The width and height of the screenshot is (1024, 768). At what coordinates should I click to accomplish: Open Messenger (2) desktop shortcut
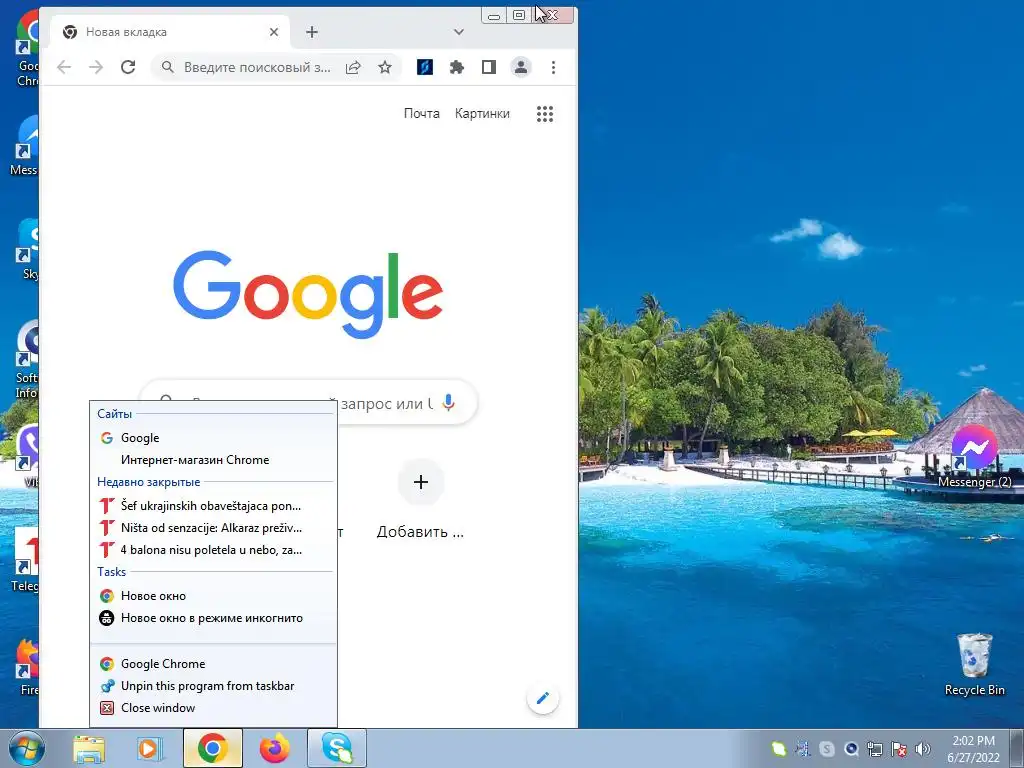[974, 457]
